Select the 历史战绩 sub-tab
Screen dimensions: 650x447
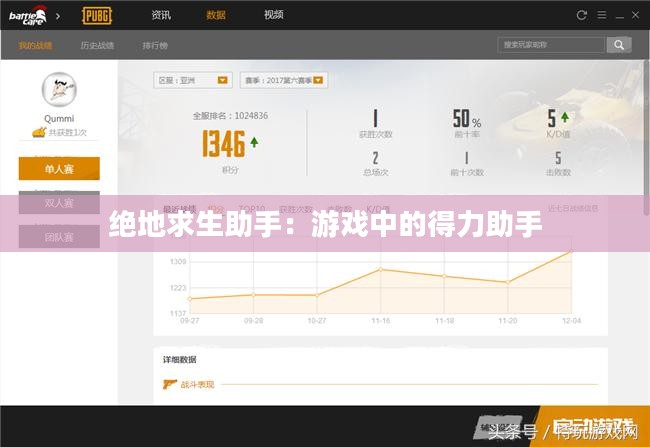point(97,45)
